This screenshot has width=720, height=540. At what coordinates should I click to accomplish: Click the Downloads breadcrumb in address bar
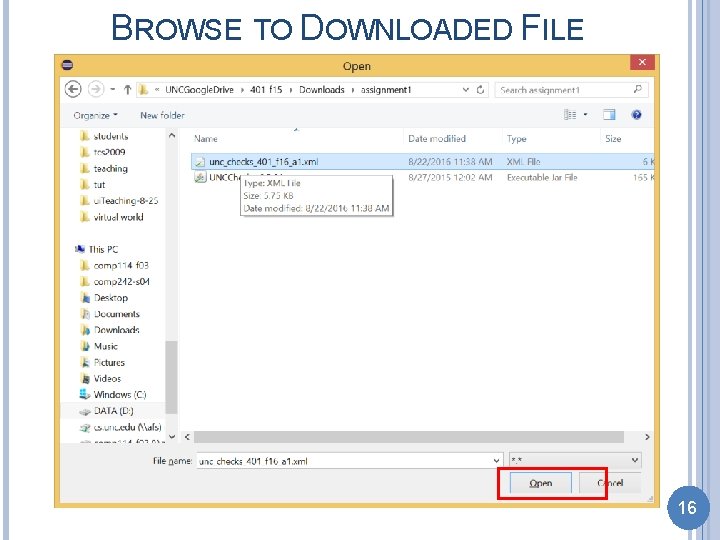point(321,90)
